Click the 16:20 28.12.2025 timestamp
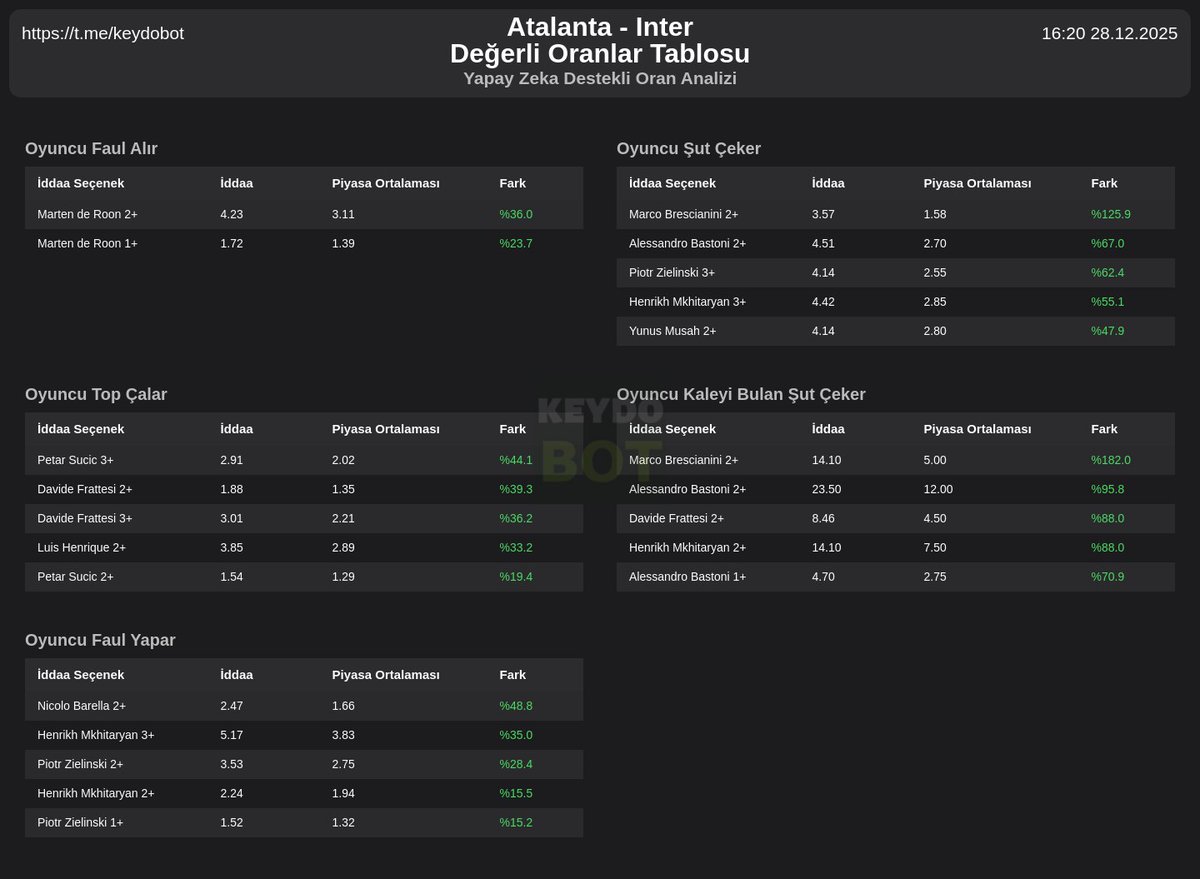Image resolution: width=1200 pixels, height=879 pixels. [x=1109, y=33]
